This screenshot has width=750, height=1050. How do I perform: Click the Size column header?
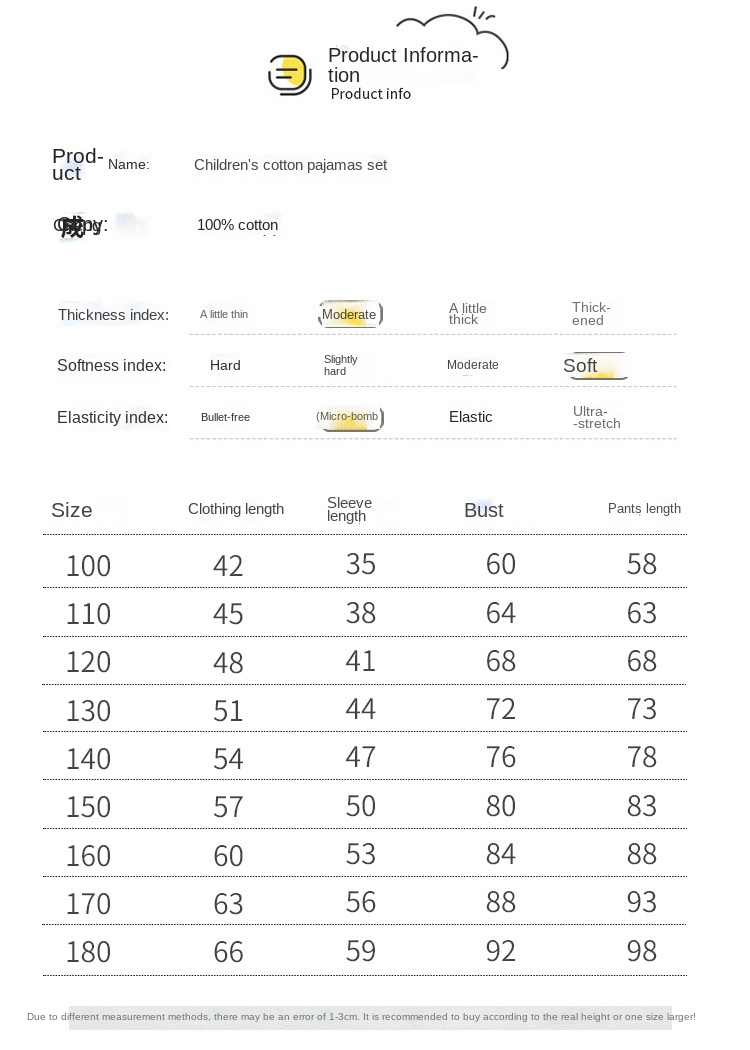[x=72, y=510]
